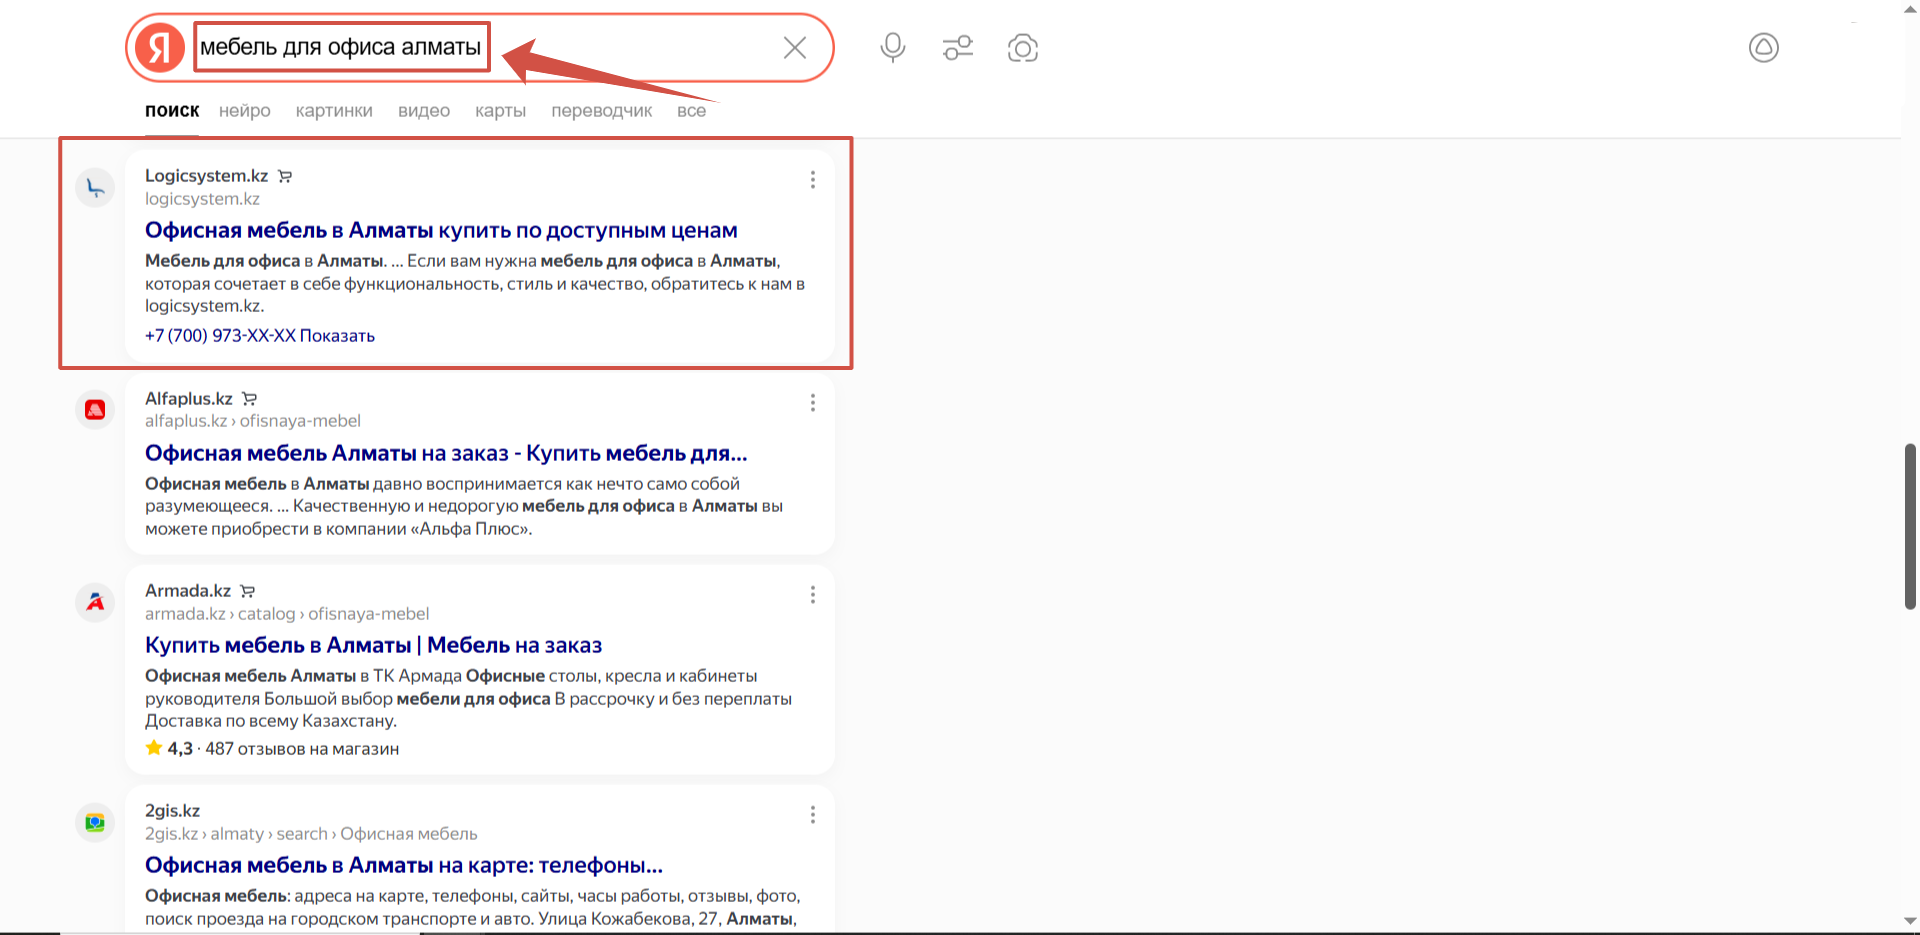
Task: Click the Armada.kz favicon
Action: click(x=96, y=602)
